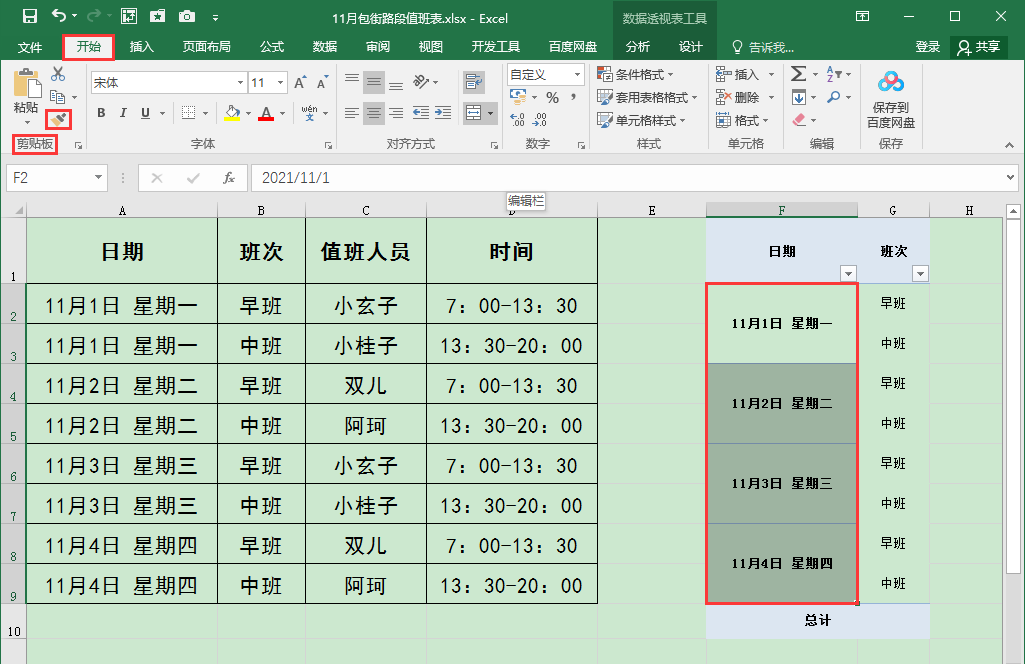Click the formula bar showing 2021/11/1

tap(628, 178)
